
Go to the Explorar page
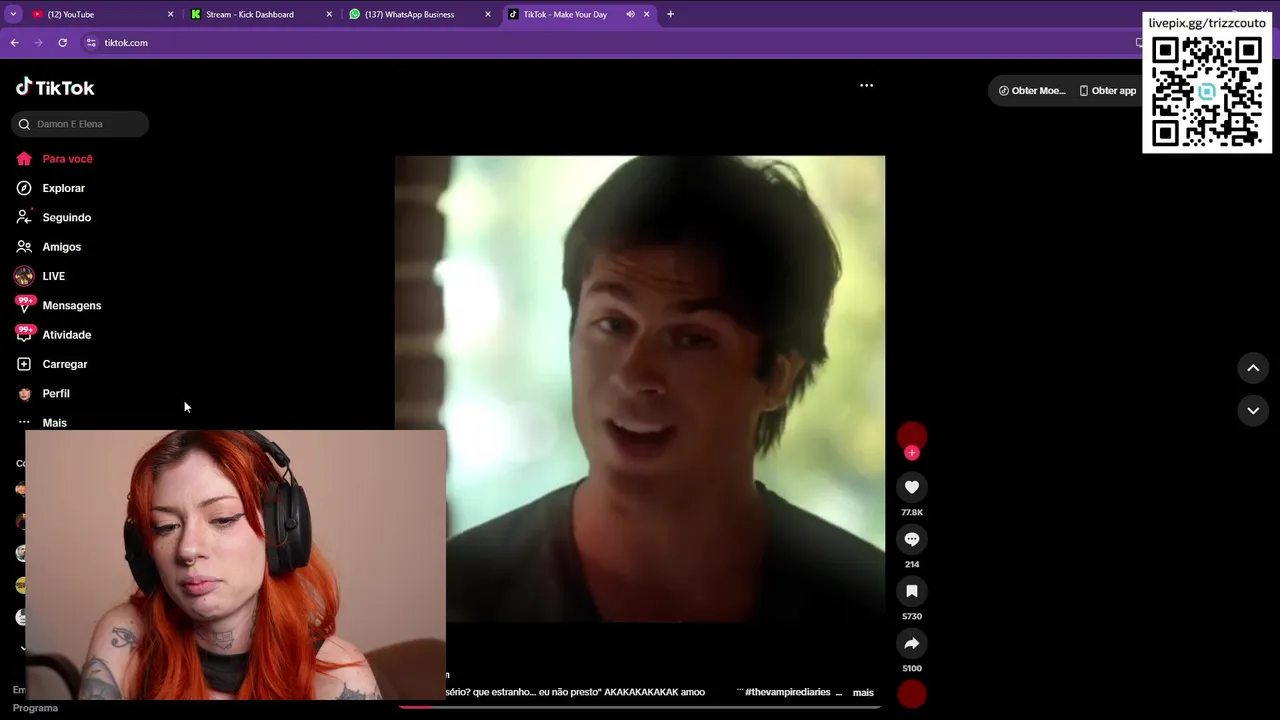tap(63, 188)
